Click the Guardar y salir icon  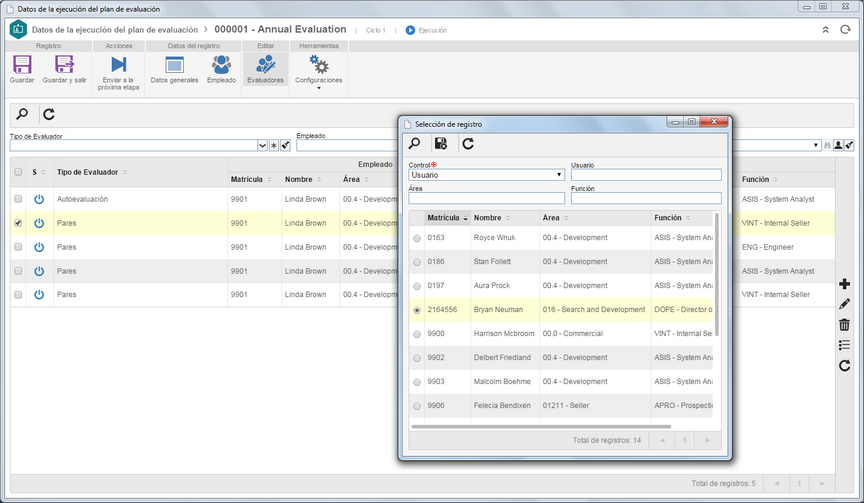64,64
